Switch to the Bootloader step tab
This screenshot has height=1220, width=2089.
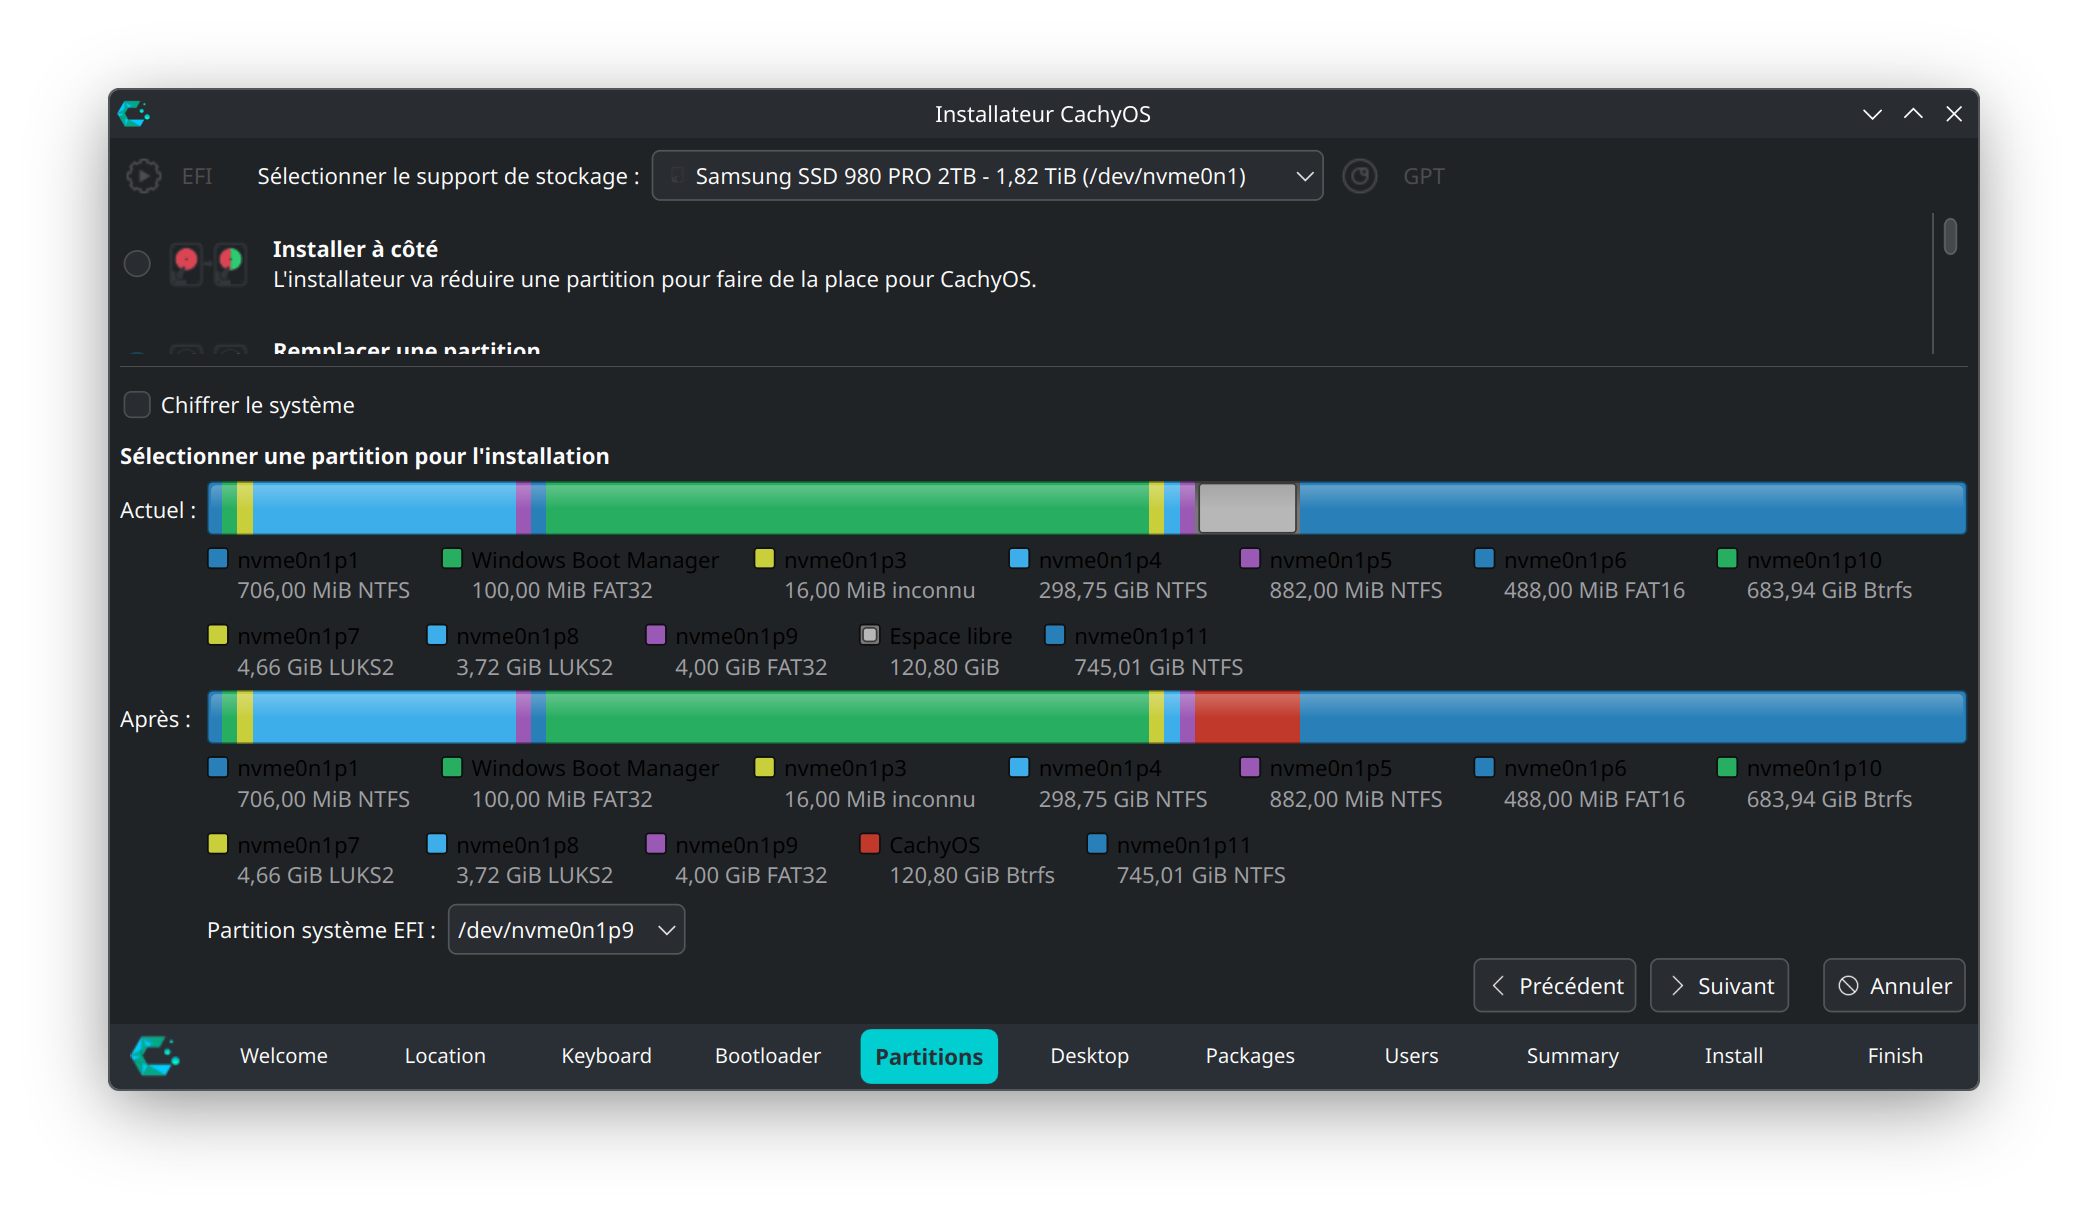coord(767,1056)
